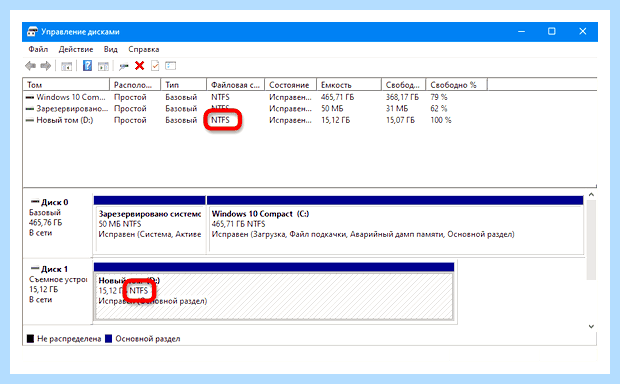Click the Диск 0 label
The width and height of the screenshot is (620, 384).
[x=55, y=202]
